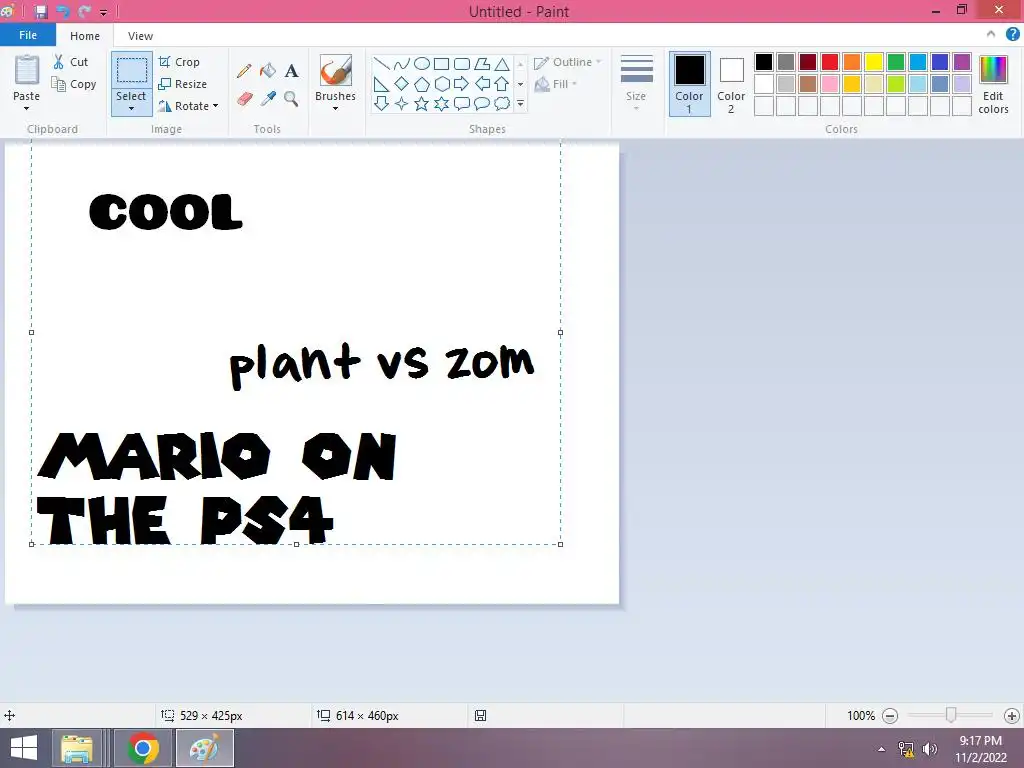1024x768 pixels.
Task: Choose the Six-point star shape
Action: click(x=442, y=103)
